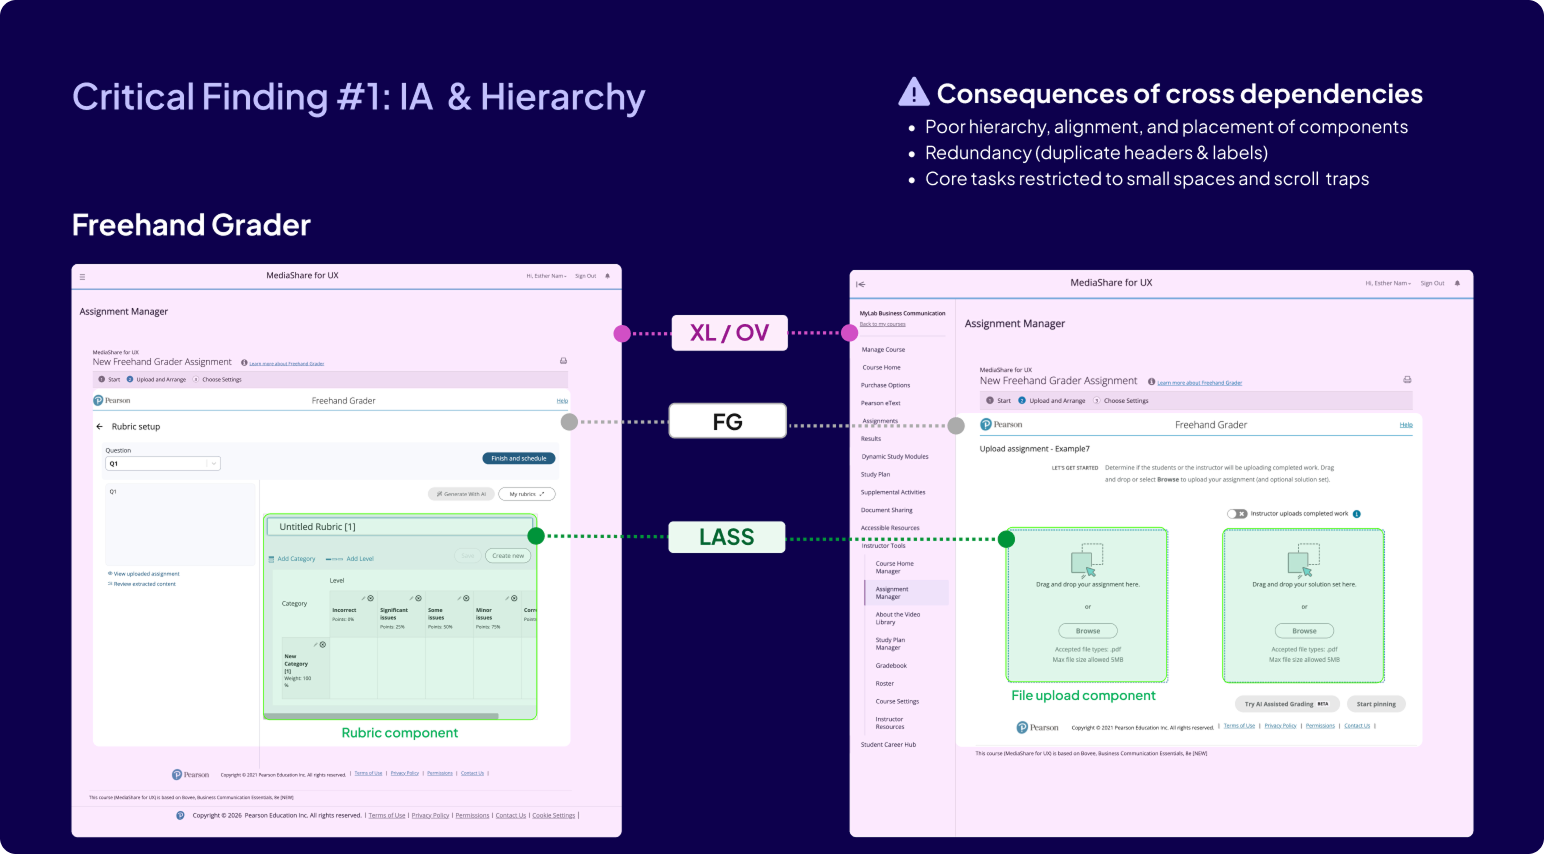Click the Start pinning button
1544x854 pixels.
click(1376, 704)
